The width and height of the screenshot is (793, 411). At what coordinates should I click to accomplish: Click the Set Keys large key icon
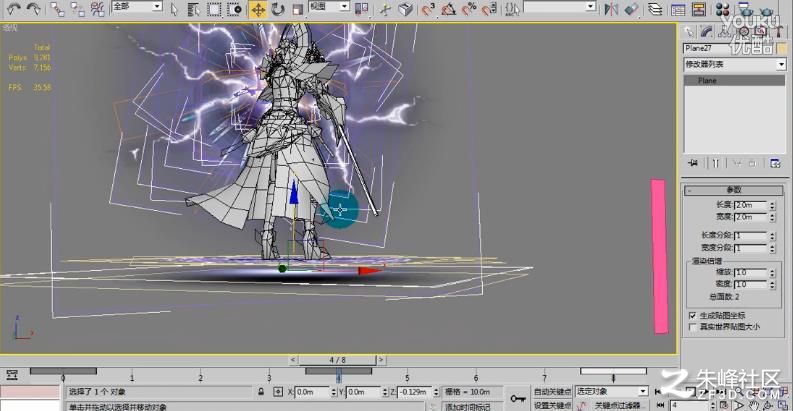click(x=518, y=398)
